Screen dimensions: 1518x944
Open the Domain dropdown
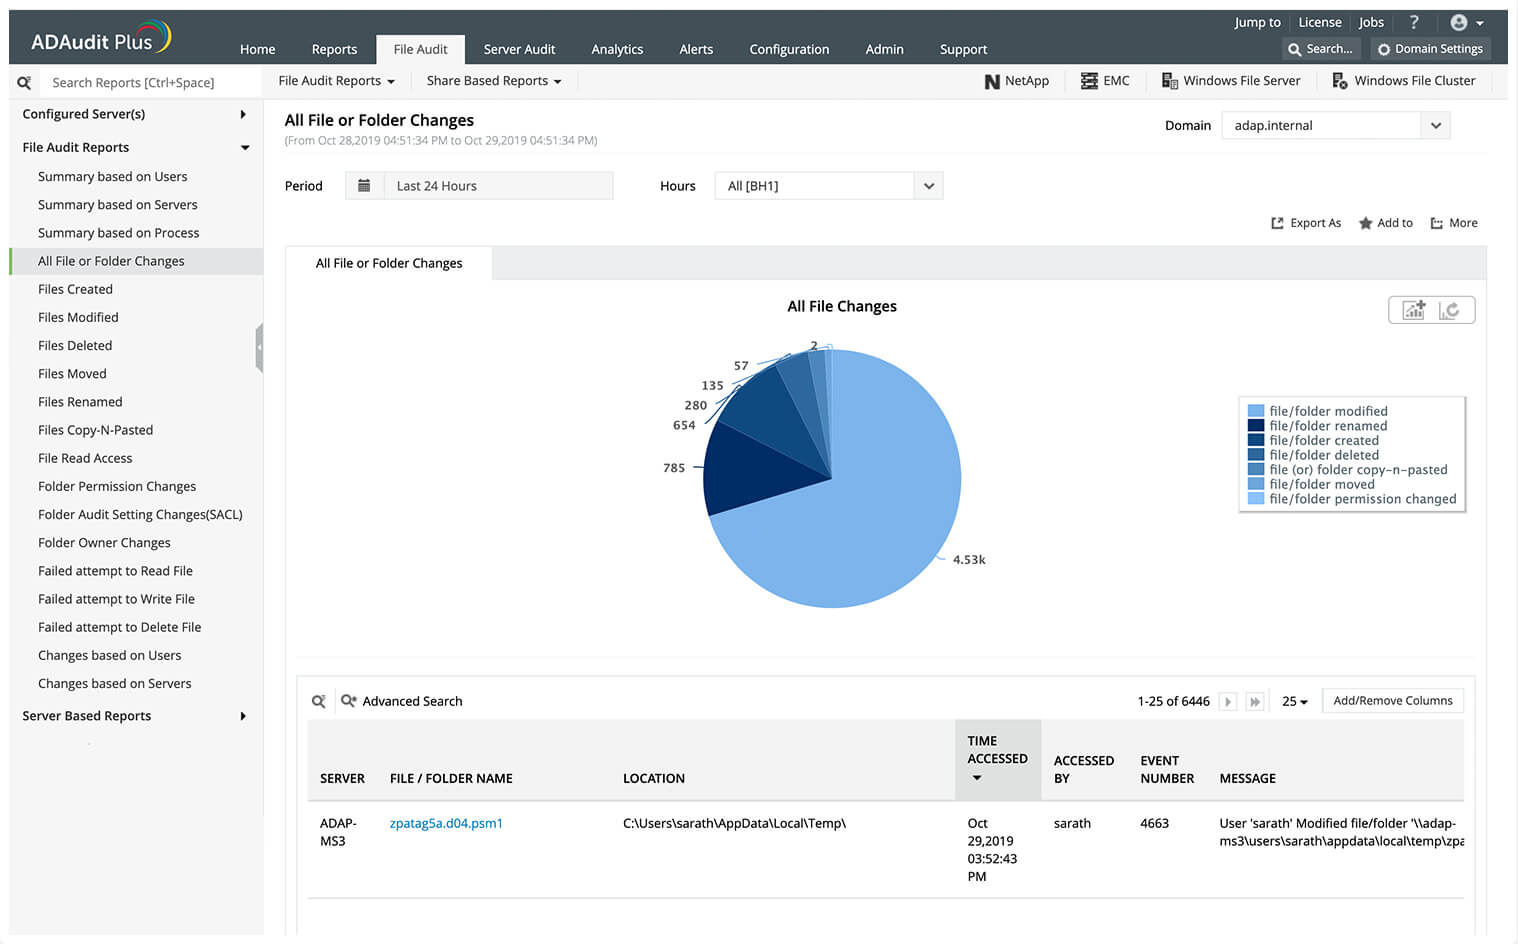pyautogui.click(x=1434, y=124)
